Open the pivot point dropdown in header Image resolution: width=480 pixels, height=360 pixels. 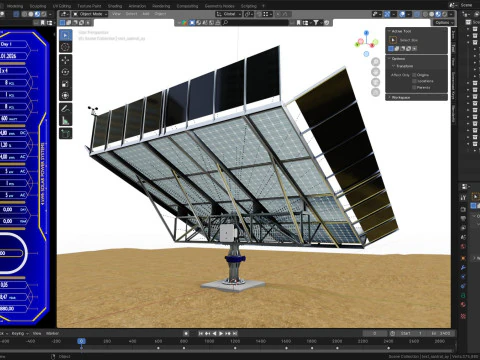249,14
